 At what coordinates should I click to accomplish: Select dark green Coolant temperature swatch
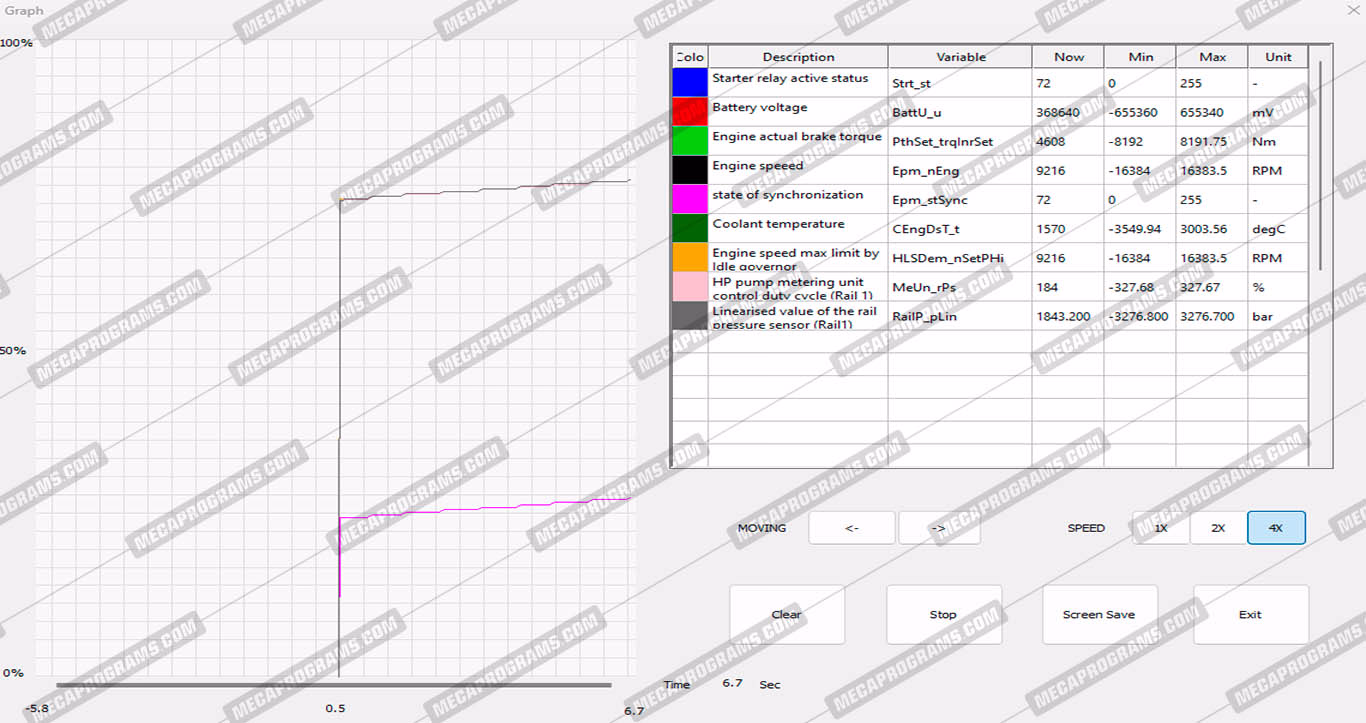pos(689,228)
